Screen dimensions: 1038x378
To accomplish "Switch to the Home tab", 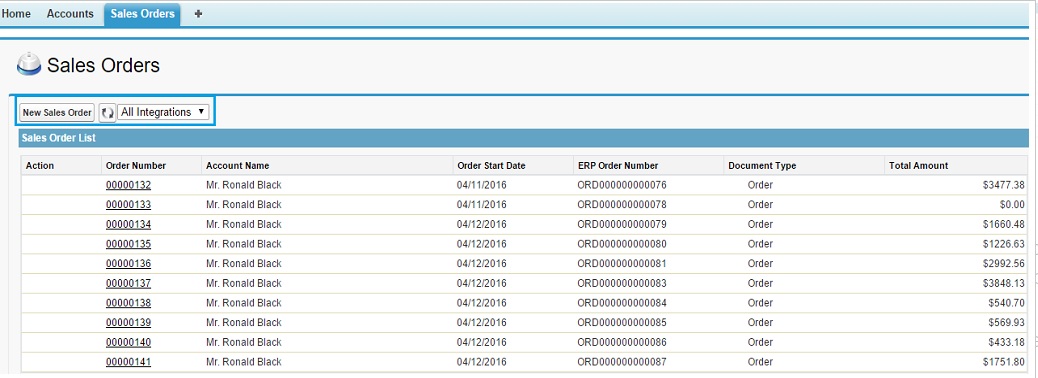I will tap(16, 13).
